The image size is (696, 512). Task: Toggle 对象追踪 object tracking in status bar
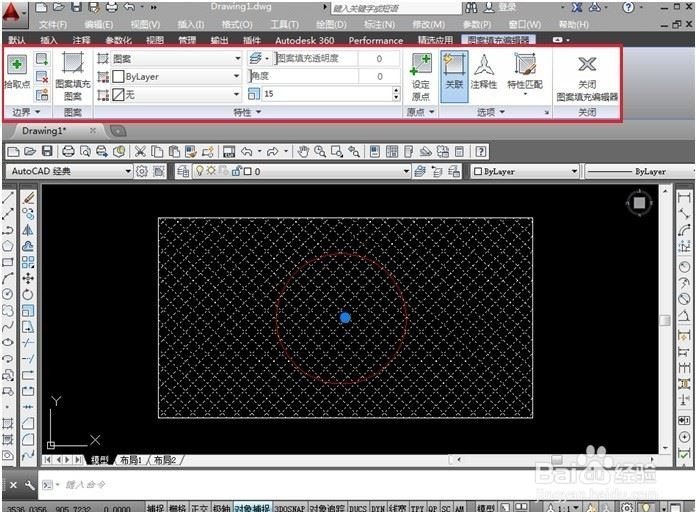click(327, 508)
